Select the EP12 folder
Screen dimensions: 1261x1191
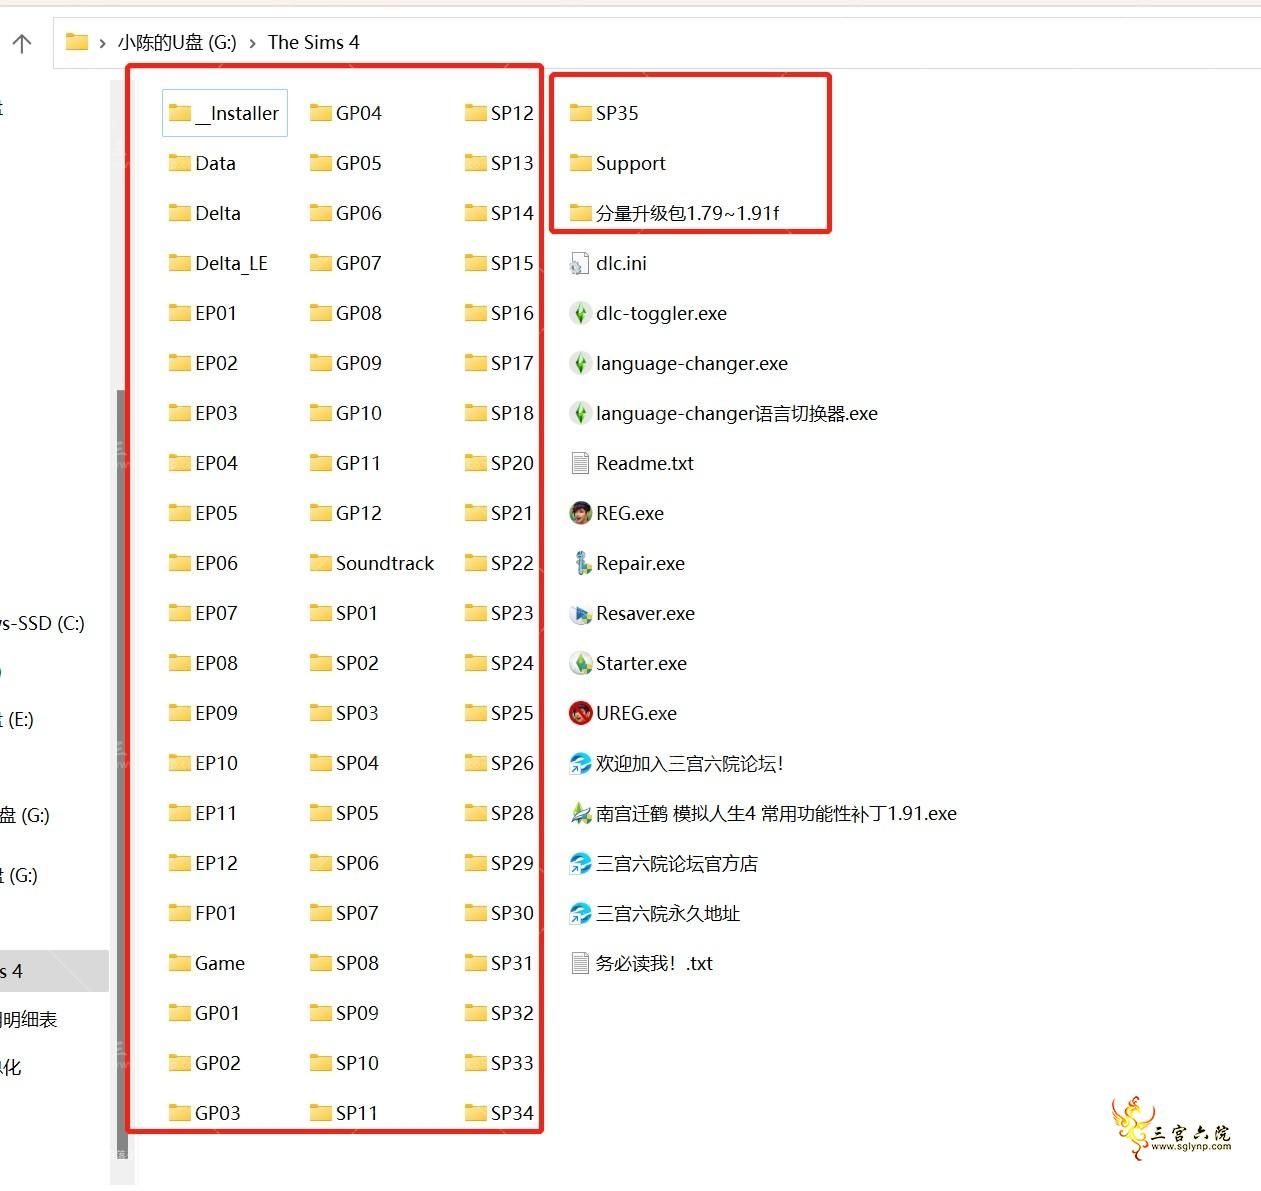(203, 863)
